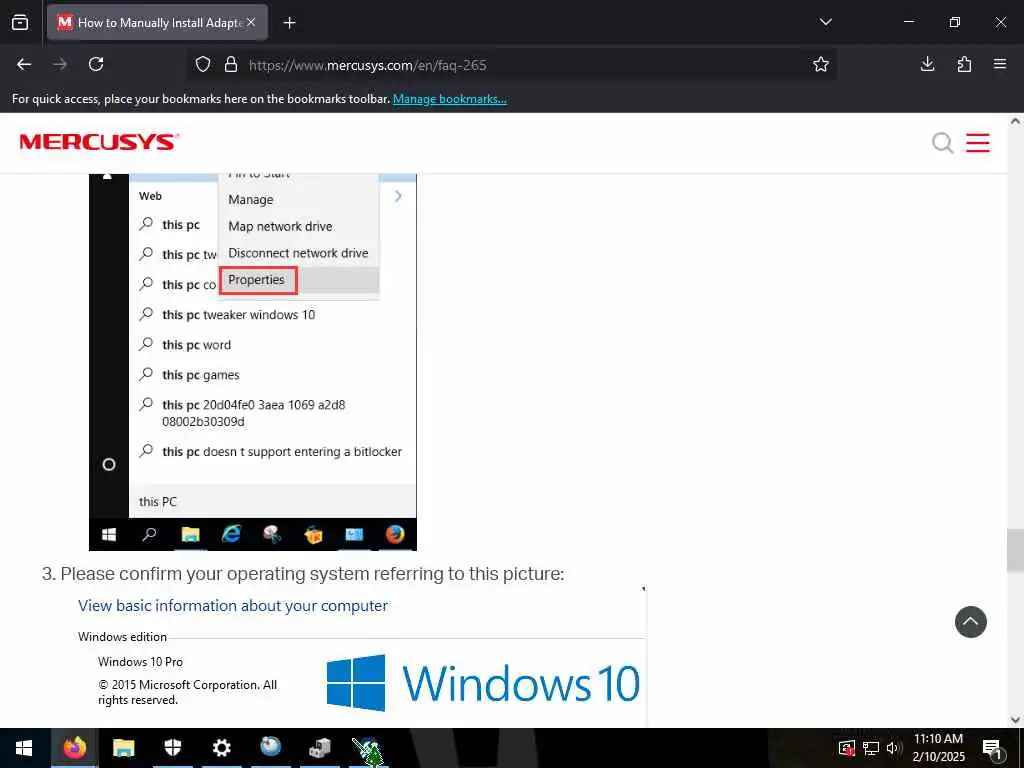
Task: Open Mercusys site search
Action: (x=942, y=142)
